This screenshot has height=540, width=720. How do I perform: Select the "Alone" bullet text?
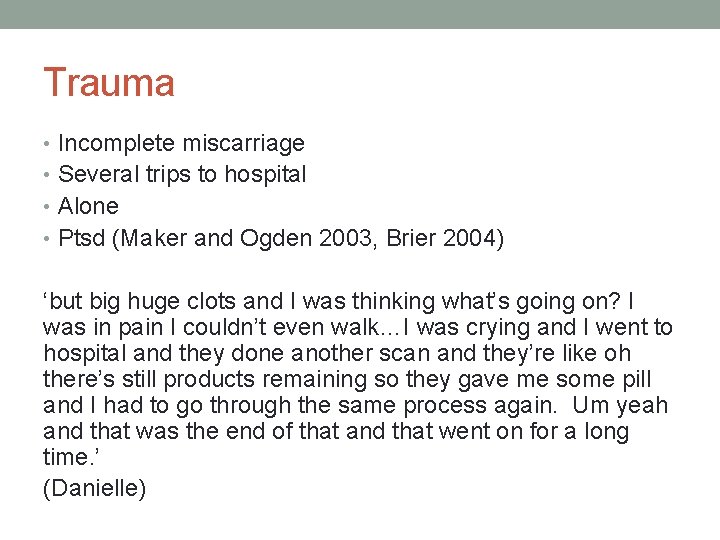(x=88, y=207)
